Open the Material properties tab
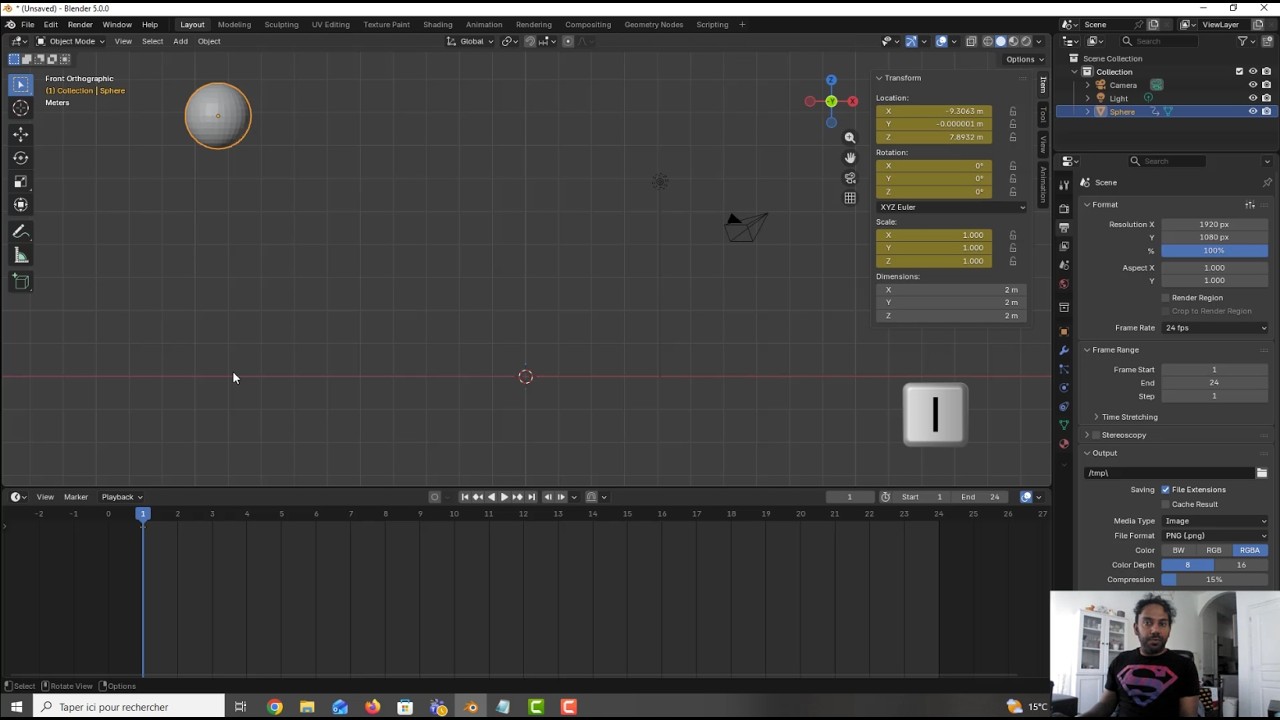 pos(1064,444)
